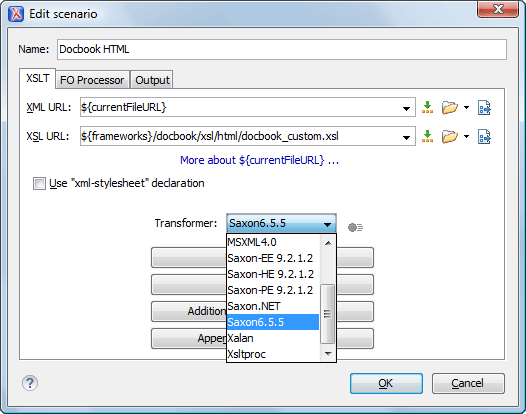Click the insert editor variables icon for XML URL
The width and height of the screenshot is (526, 414).
(x=427, y=107)
